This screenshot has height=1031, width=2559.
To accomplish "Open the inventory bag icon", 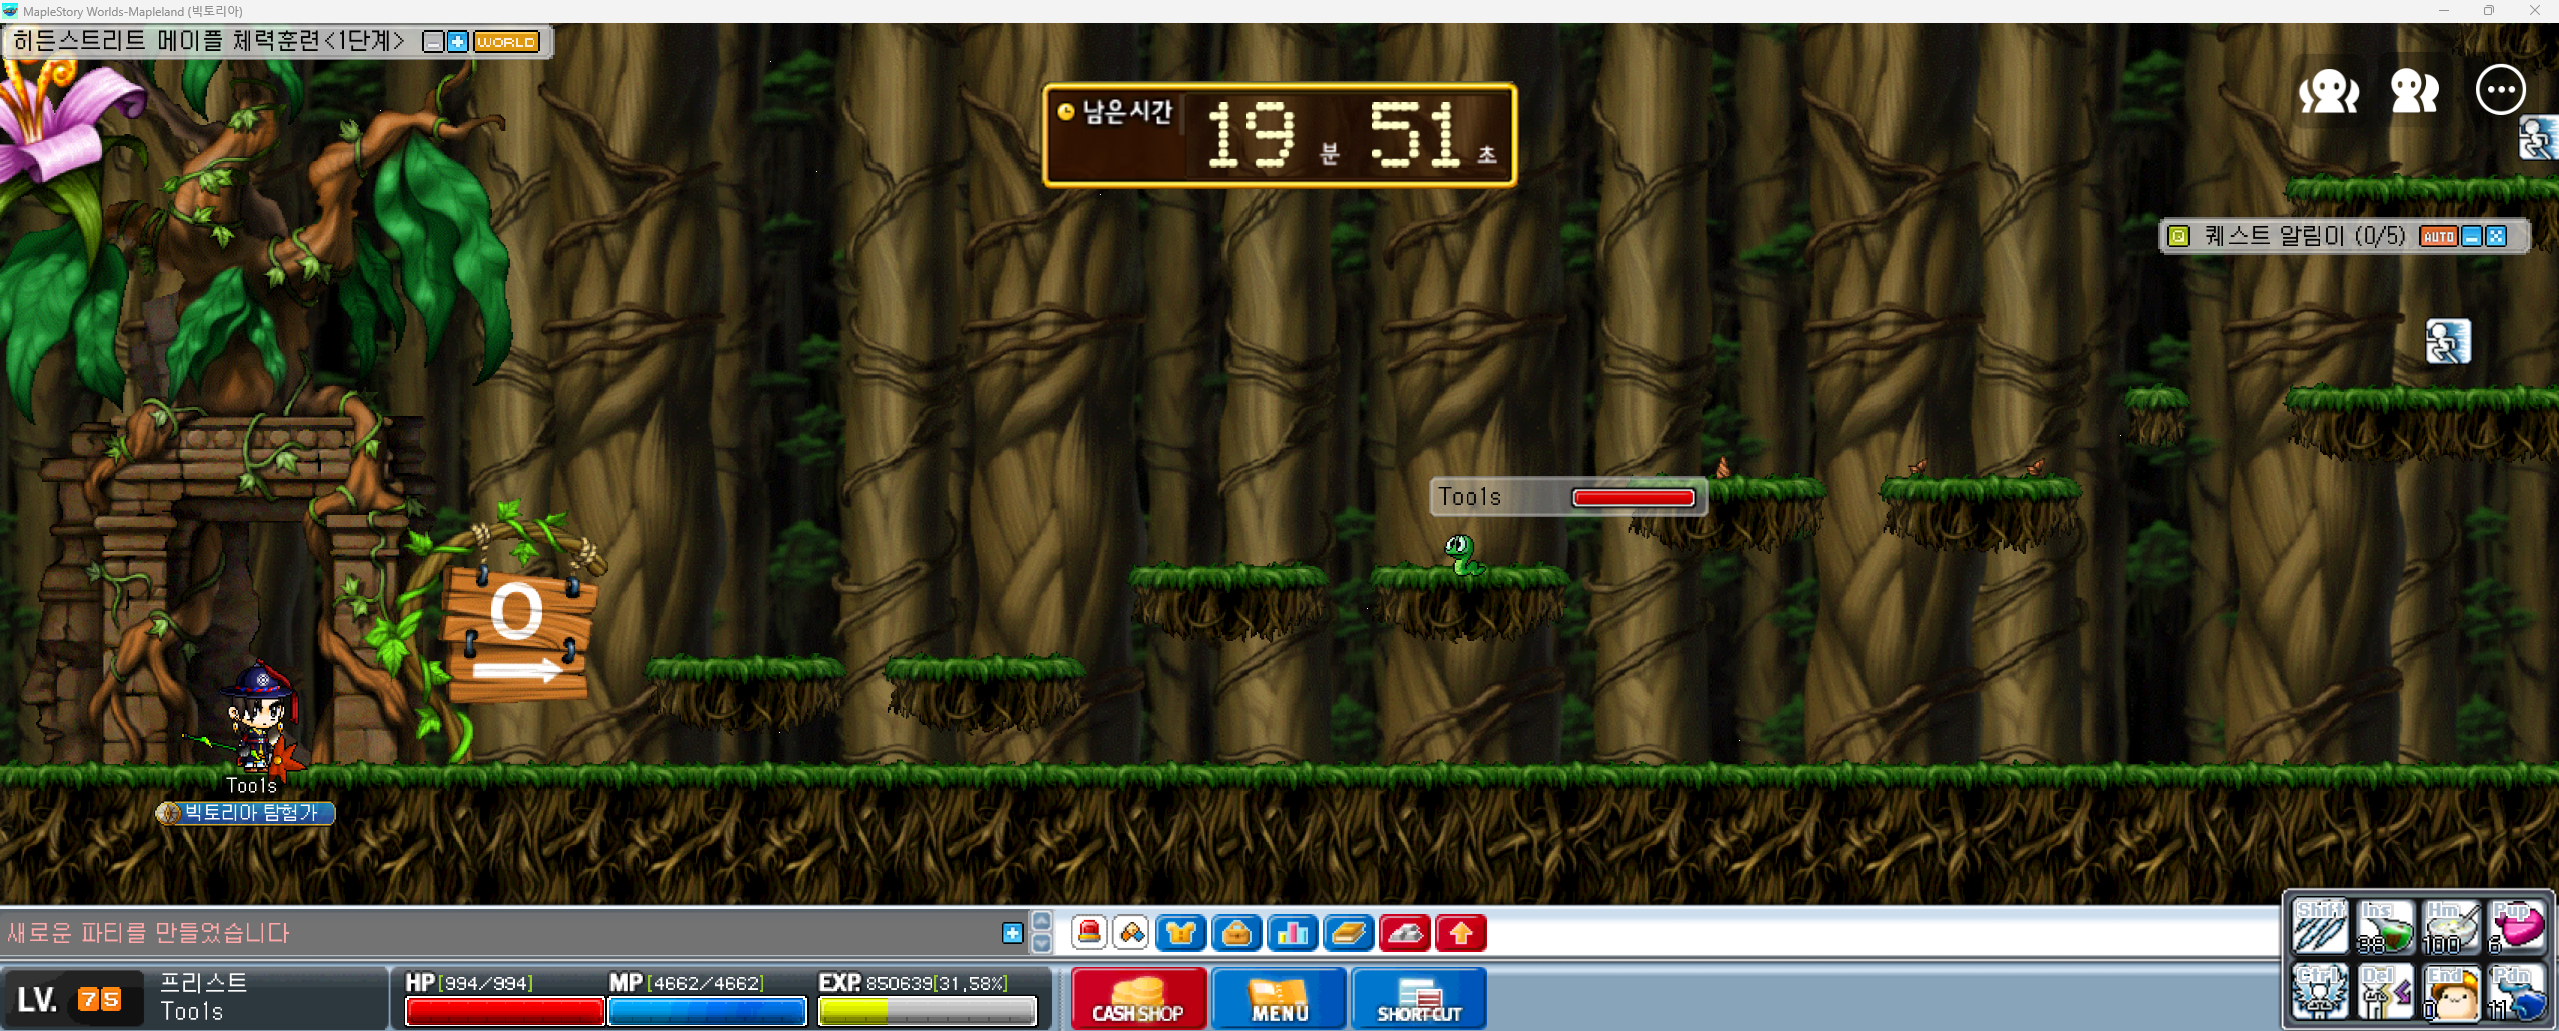I will [1237, 933].
